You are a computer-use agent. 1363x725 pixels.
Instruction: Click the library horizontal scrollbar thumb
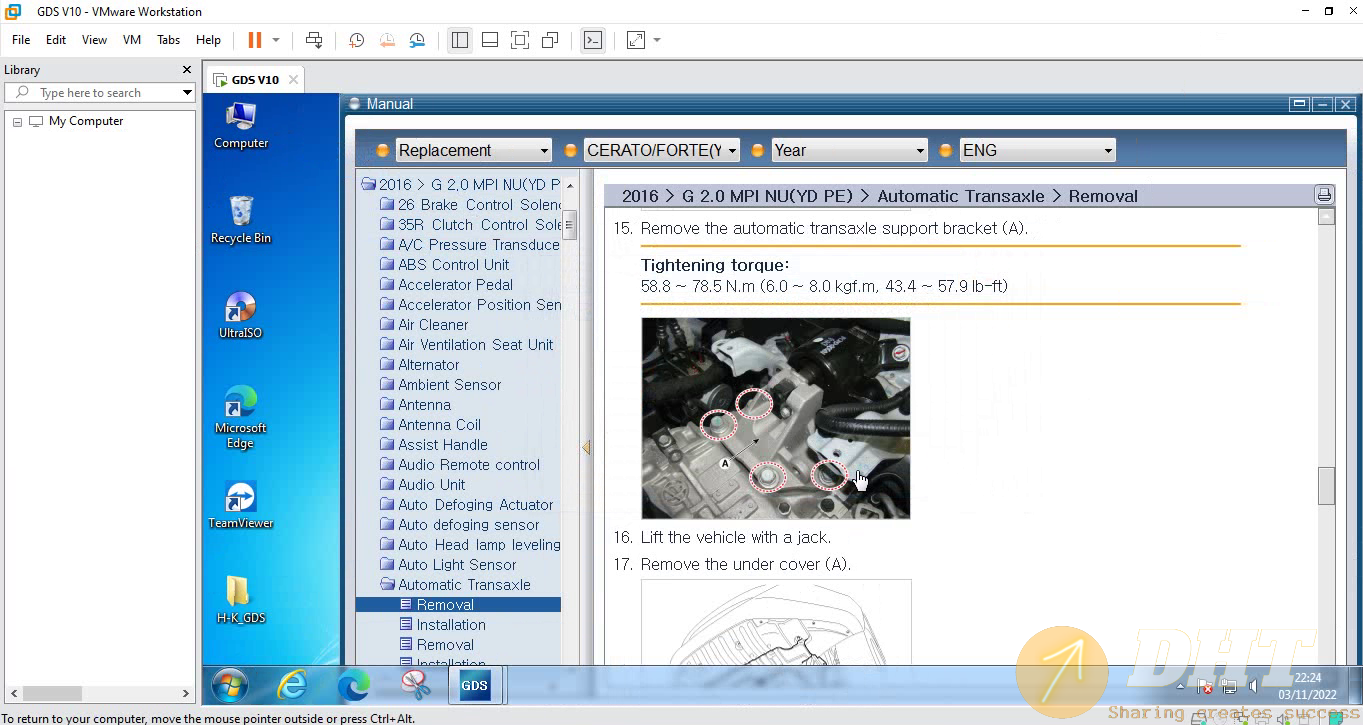(x=52, y=693)
